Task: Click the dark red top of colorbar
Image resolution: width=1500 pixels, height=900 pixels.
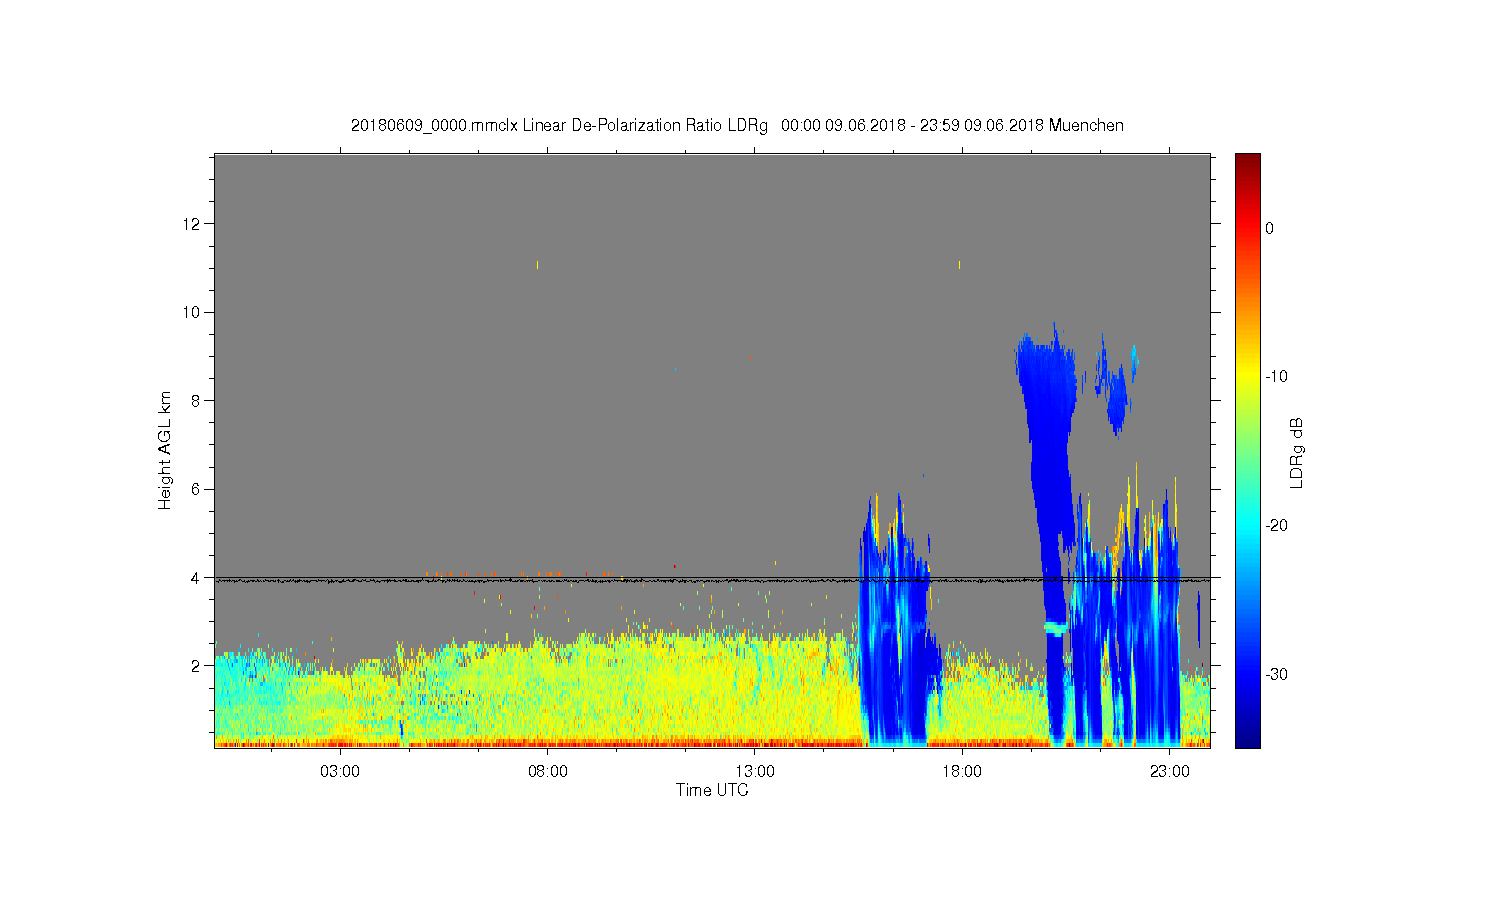Action: coord(1248,162)
